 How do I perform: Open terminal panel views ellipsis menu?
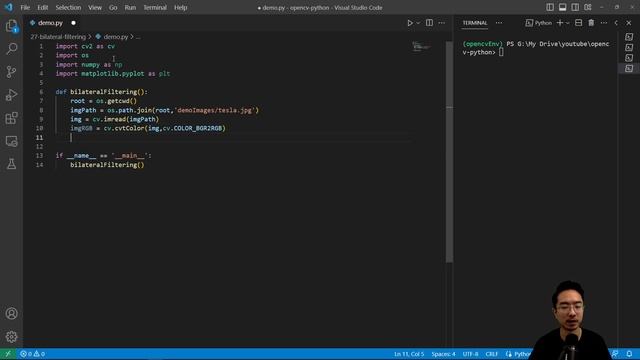click(499, 23)
